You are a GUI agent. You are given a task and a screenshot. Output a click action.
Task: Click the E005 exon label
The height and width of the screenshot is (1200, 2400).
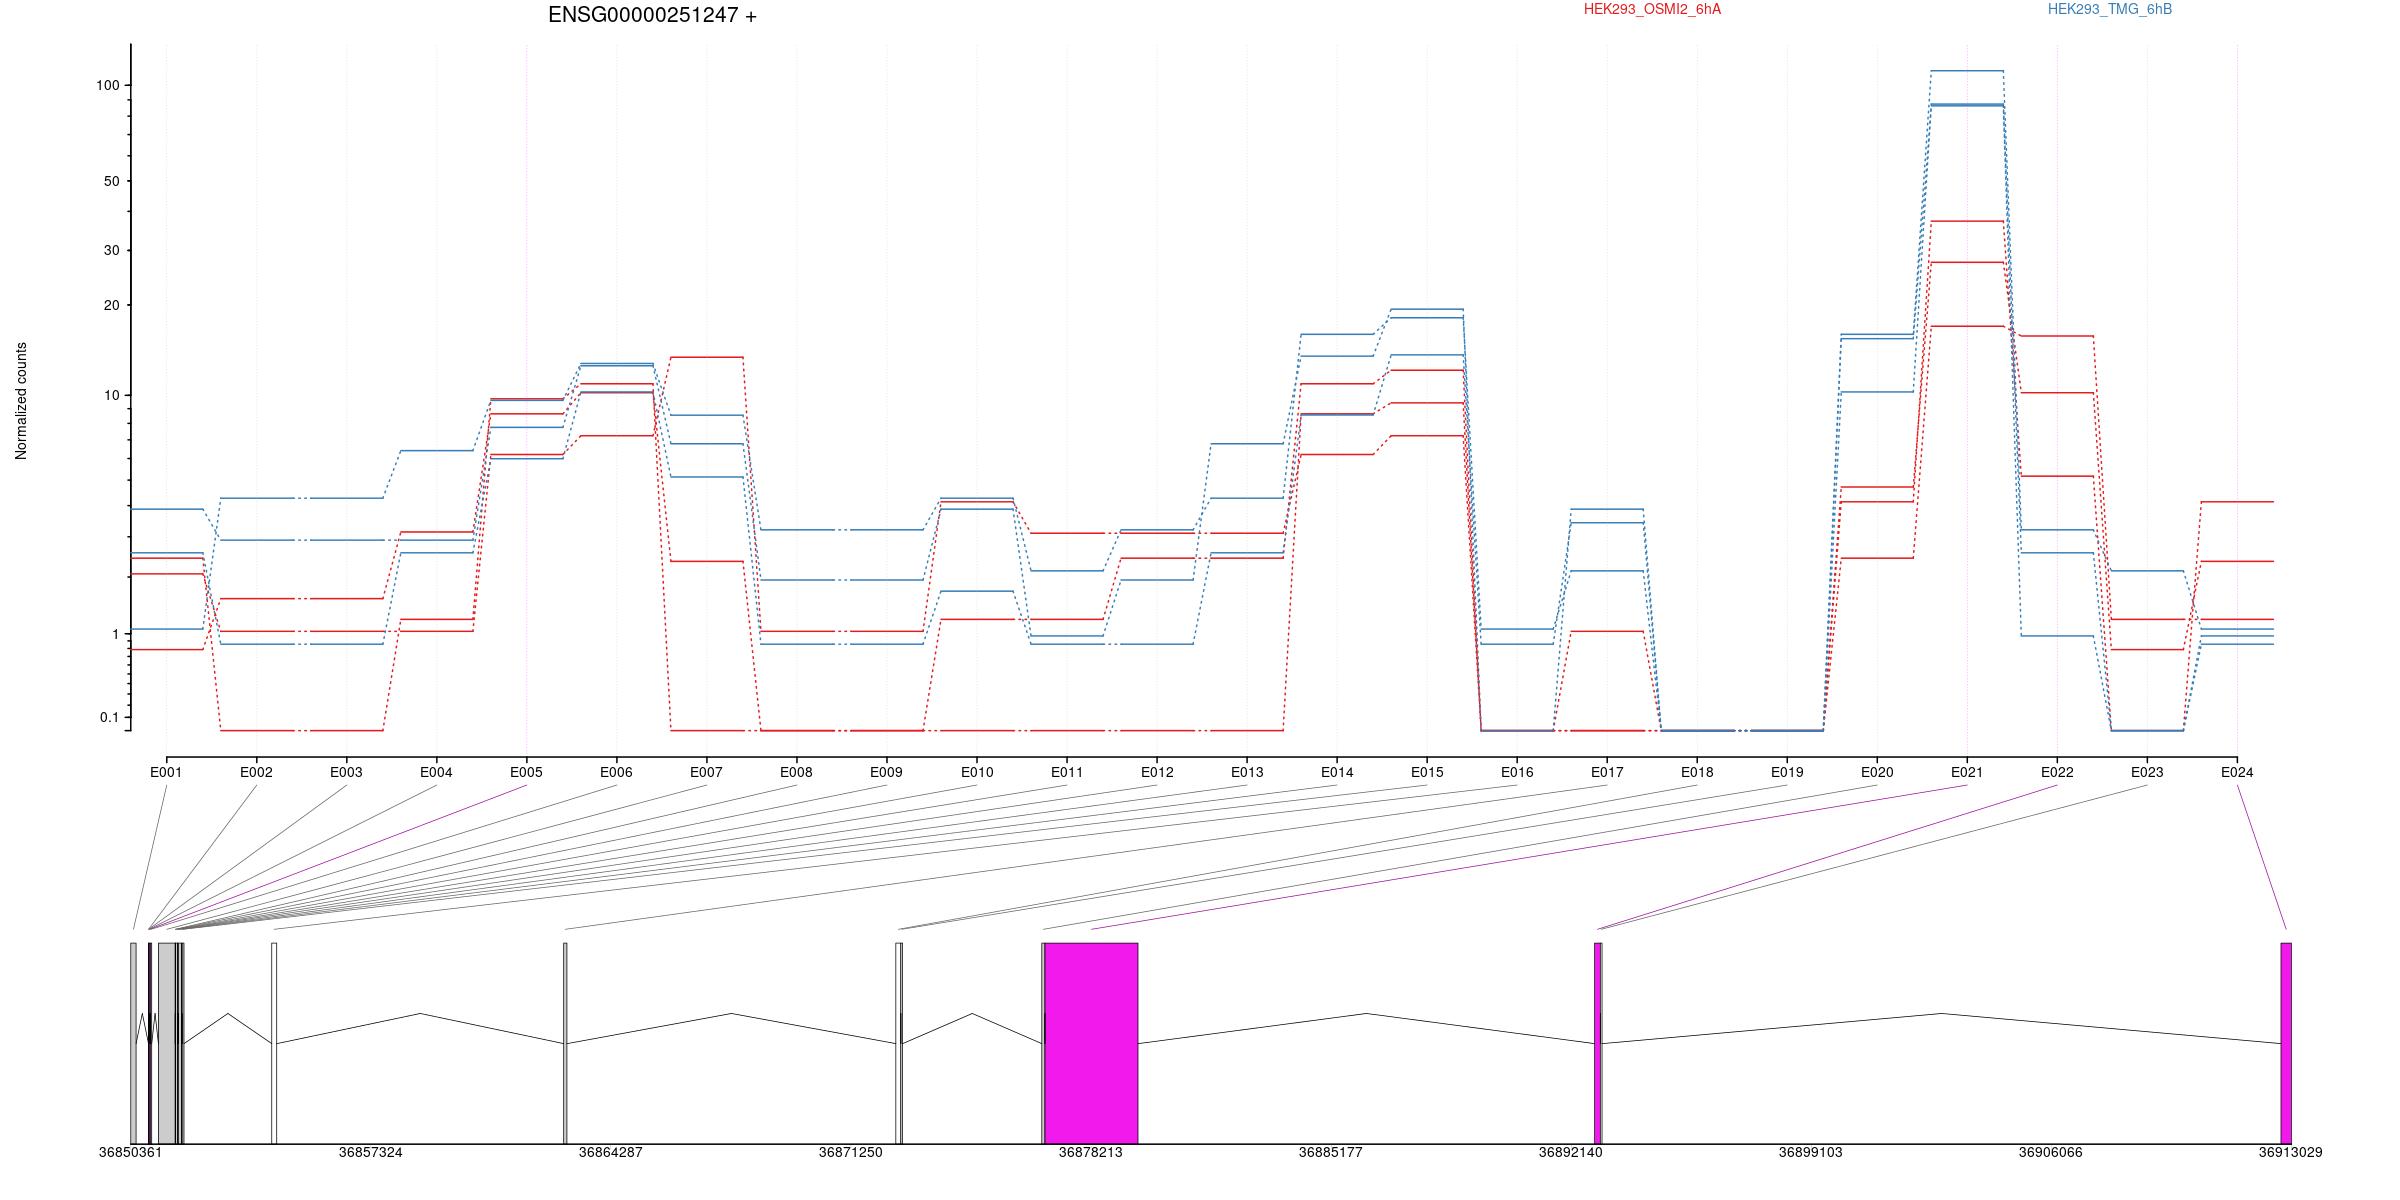tap(526, 772)
